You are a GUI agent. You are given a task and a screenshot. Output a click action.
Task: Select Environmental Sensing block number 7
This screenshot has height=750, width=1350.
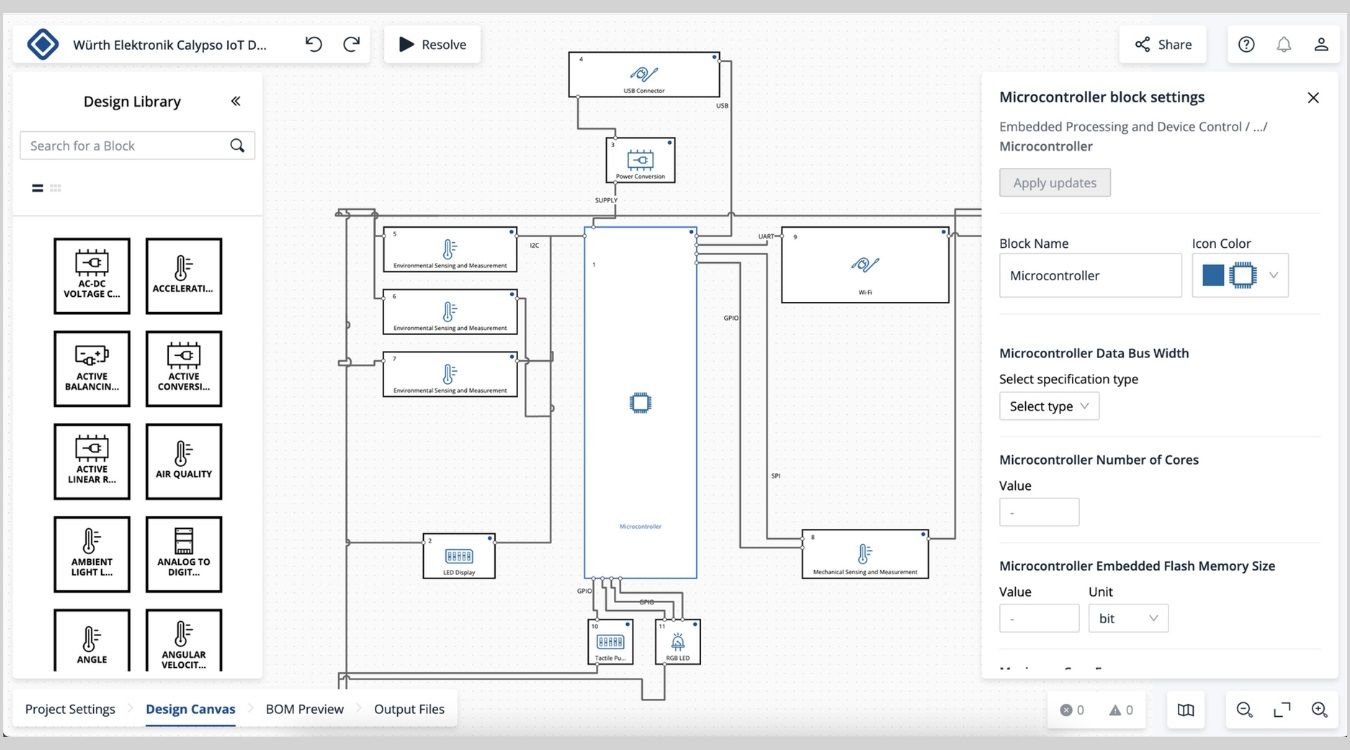[x=450, y=374]
